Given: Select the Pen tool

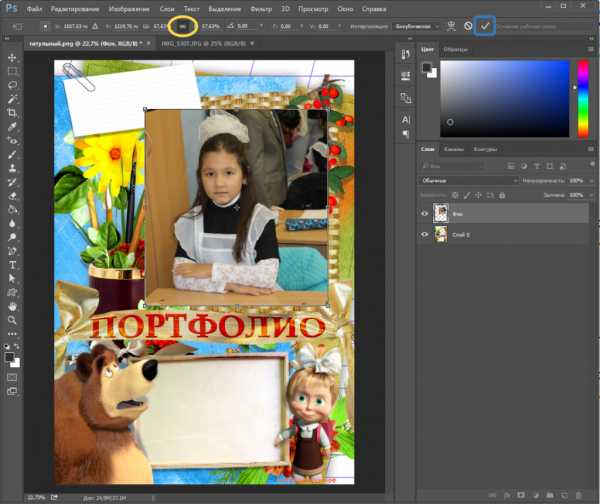Looking at the screenshot, I should (x=12, y=251).
